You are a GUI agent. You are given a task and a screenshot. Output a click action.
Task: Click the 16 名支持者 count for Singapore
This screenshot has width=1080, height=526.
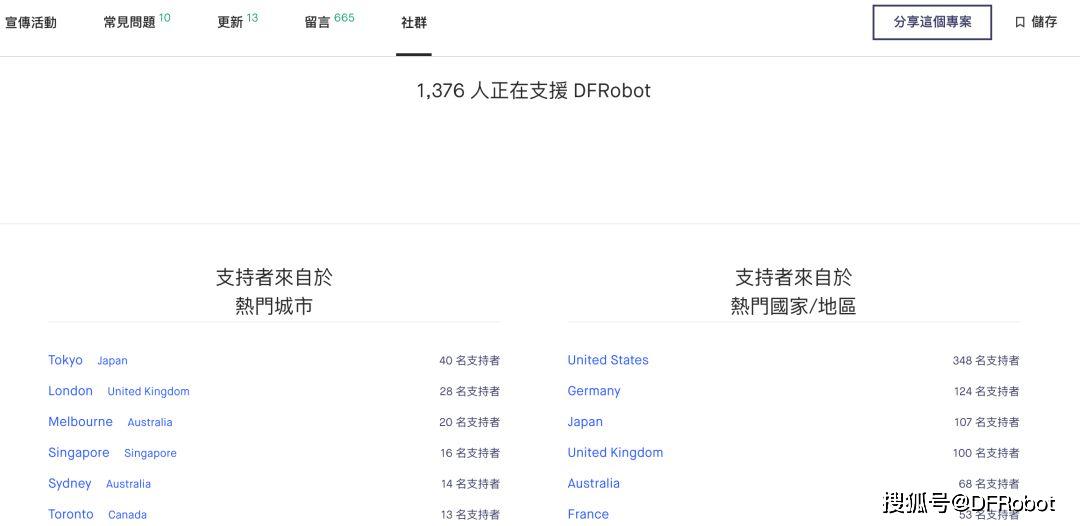coord(470,454)
